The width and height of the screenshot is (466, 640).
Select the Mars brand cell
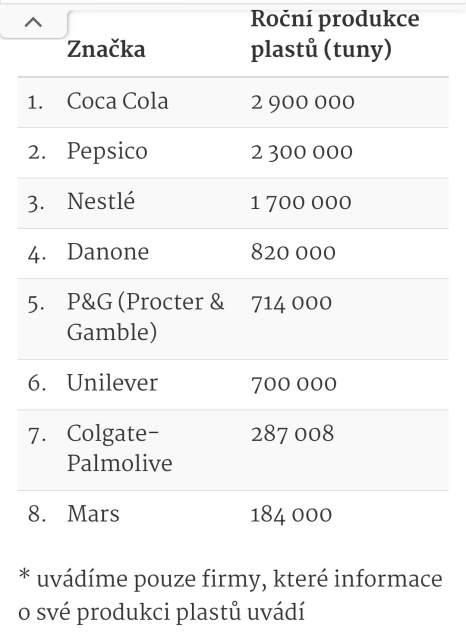(93, 514)
